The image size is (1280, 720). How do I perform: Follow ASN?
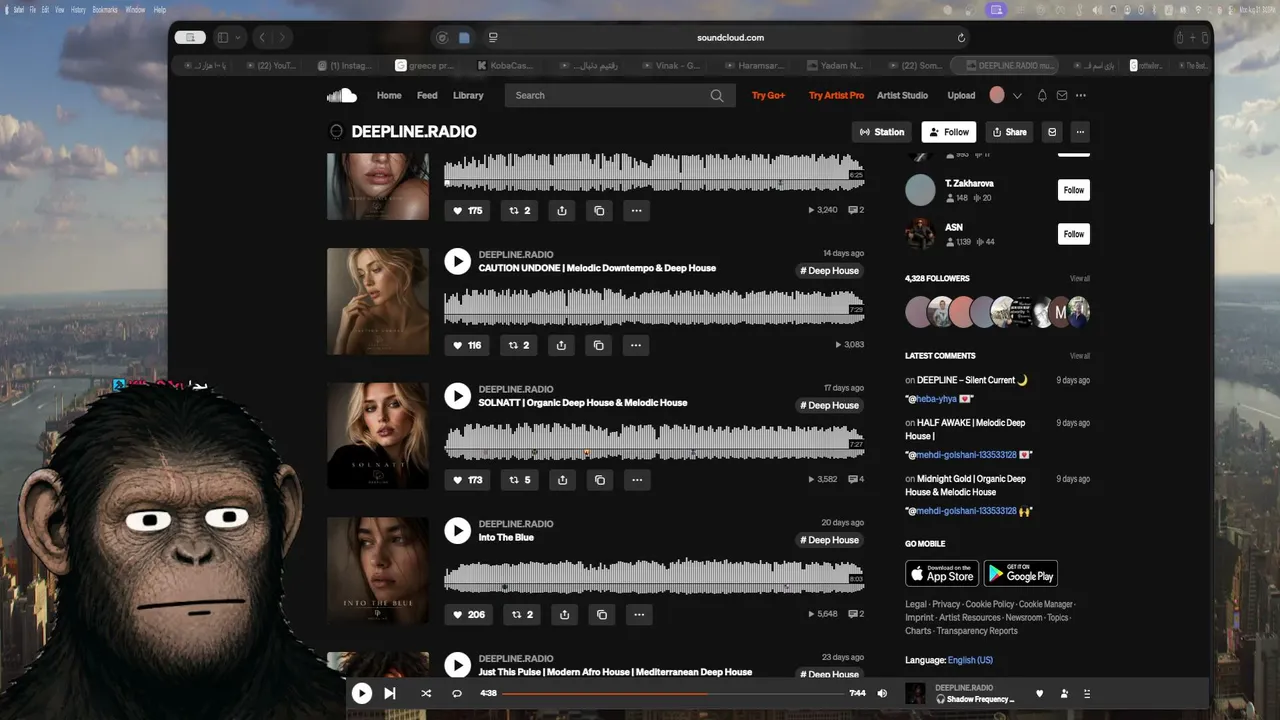tap(1074, 234)
